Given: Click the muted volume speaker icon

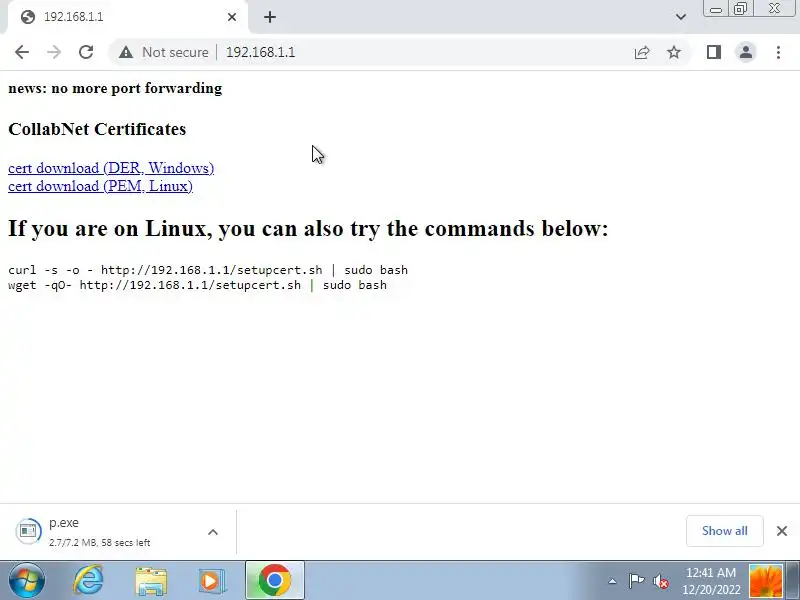Looking at the screenshot, I should point(661,581).
